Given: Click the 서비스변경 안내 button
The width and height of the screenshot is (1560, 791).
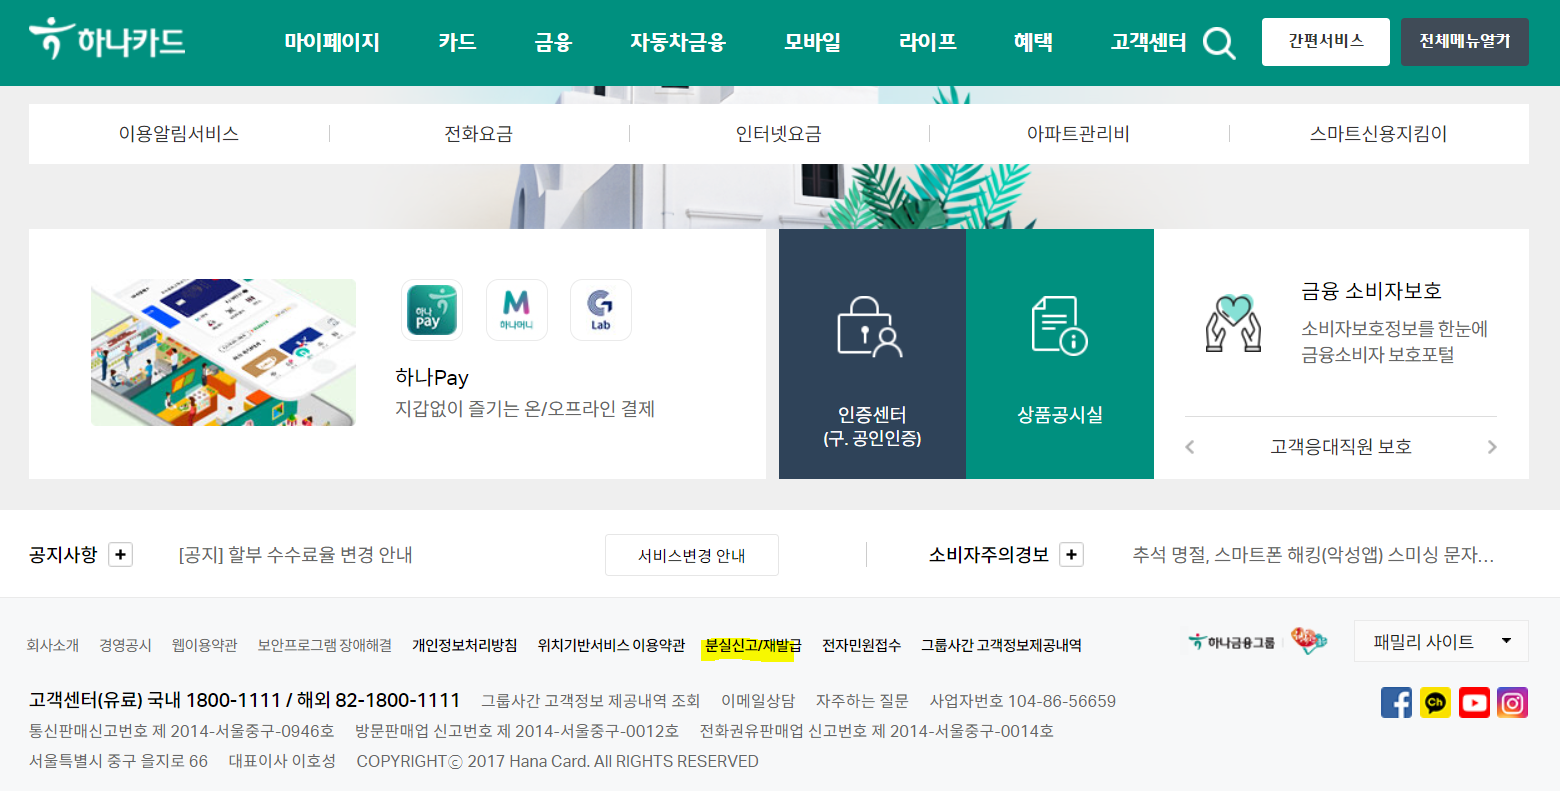Looking at the screenshot, I should [x=691, y=554].
